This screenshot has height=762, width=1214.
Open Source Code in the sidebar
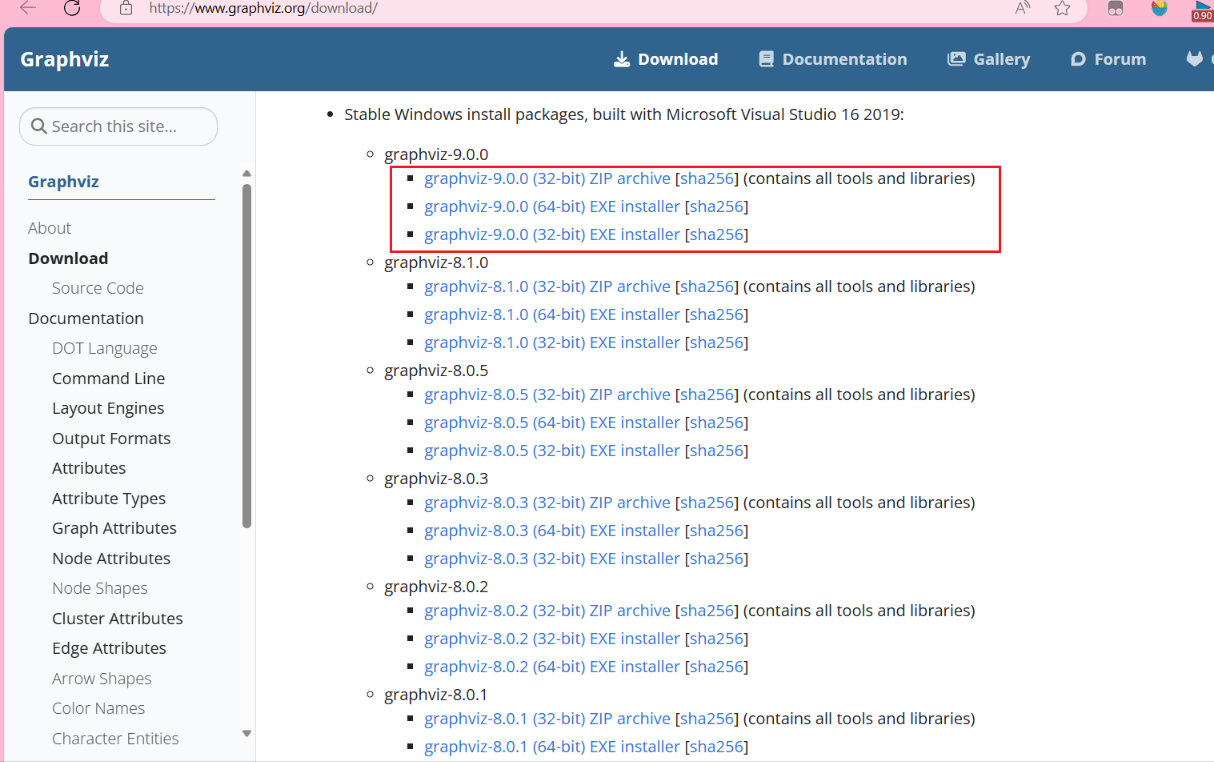pos(98,288)
